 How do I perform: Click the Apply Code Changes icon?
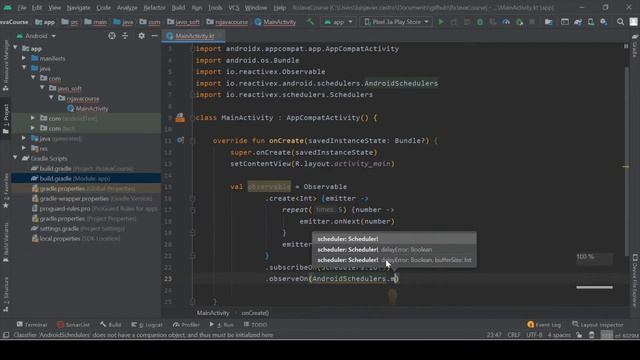tap(467, 22)
